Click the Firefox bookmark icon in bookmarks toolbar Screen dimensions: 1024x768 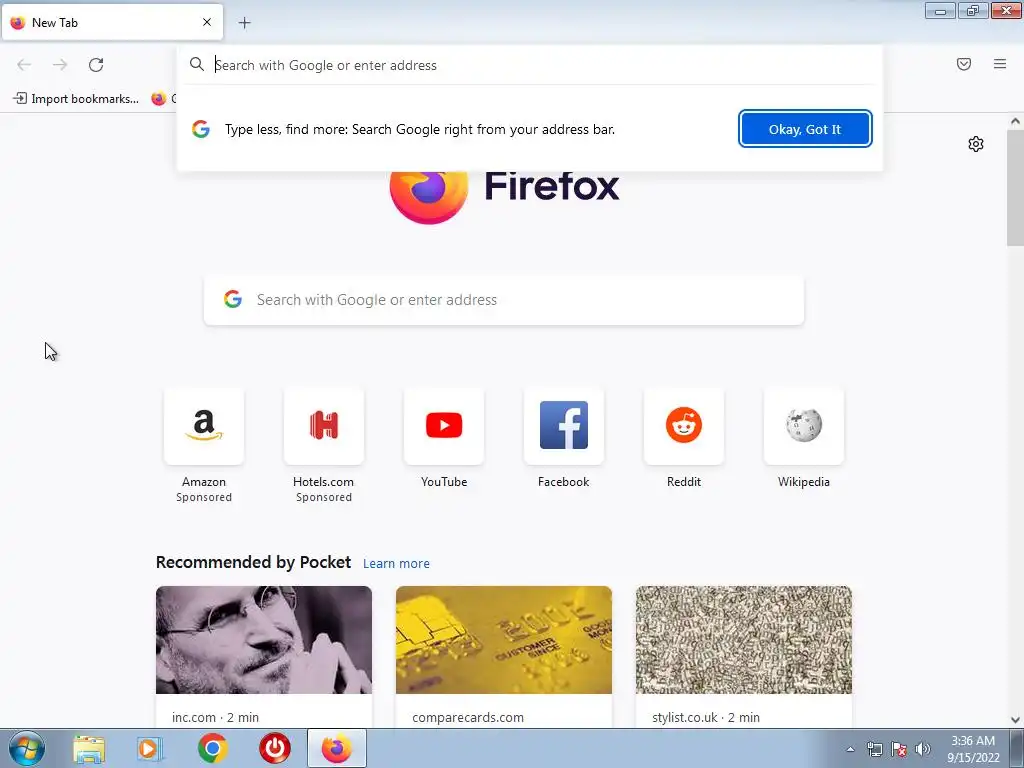[x=159, y=99]
